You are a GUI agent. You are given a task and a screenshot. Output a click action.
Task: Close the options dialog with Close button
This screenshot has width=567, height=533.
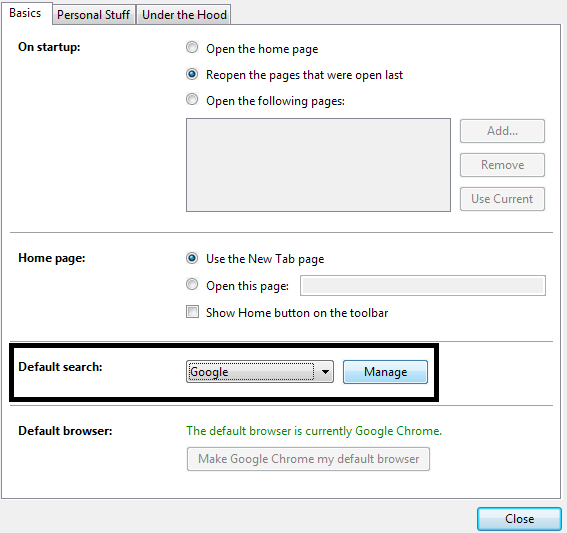(x=519, y=519)
